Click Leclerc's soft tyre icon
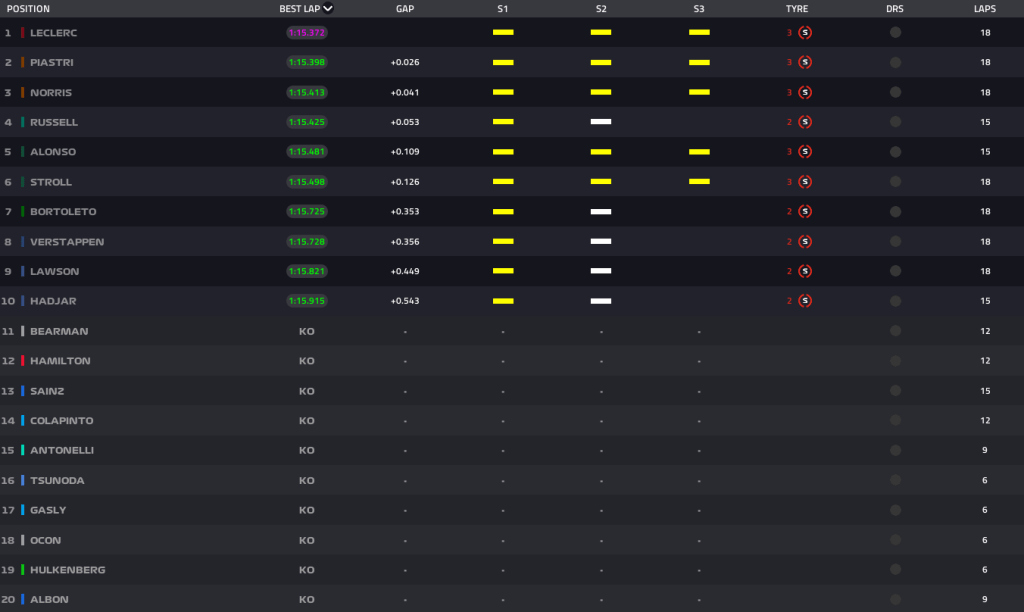The image size is (1024, 612). [x=805, y=33]
